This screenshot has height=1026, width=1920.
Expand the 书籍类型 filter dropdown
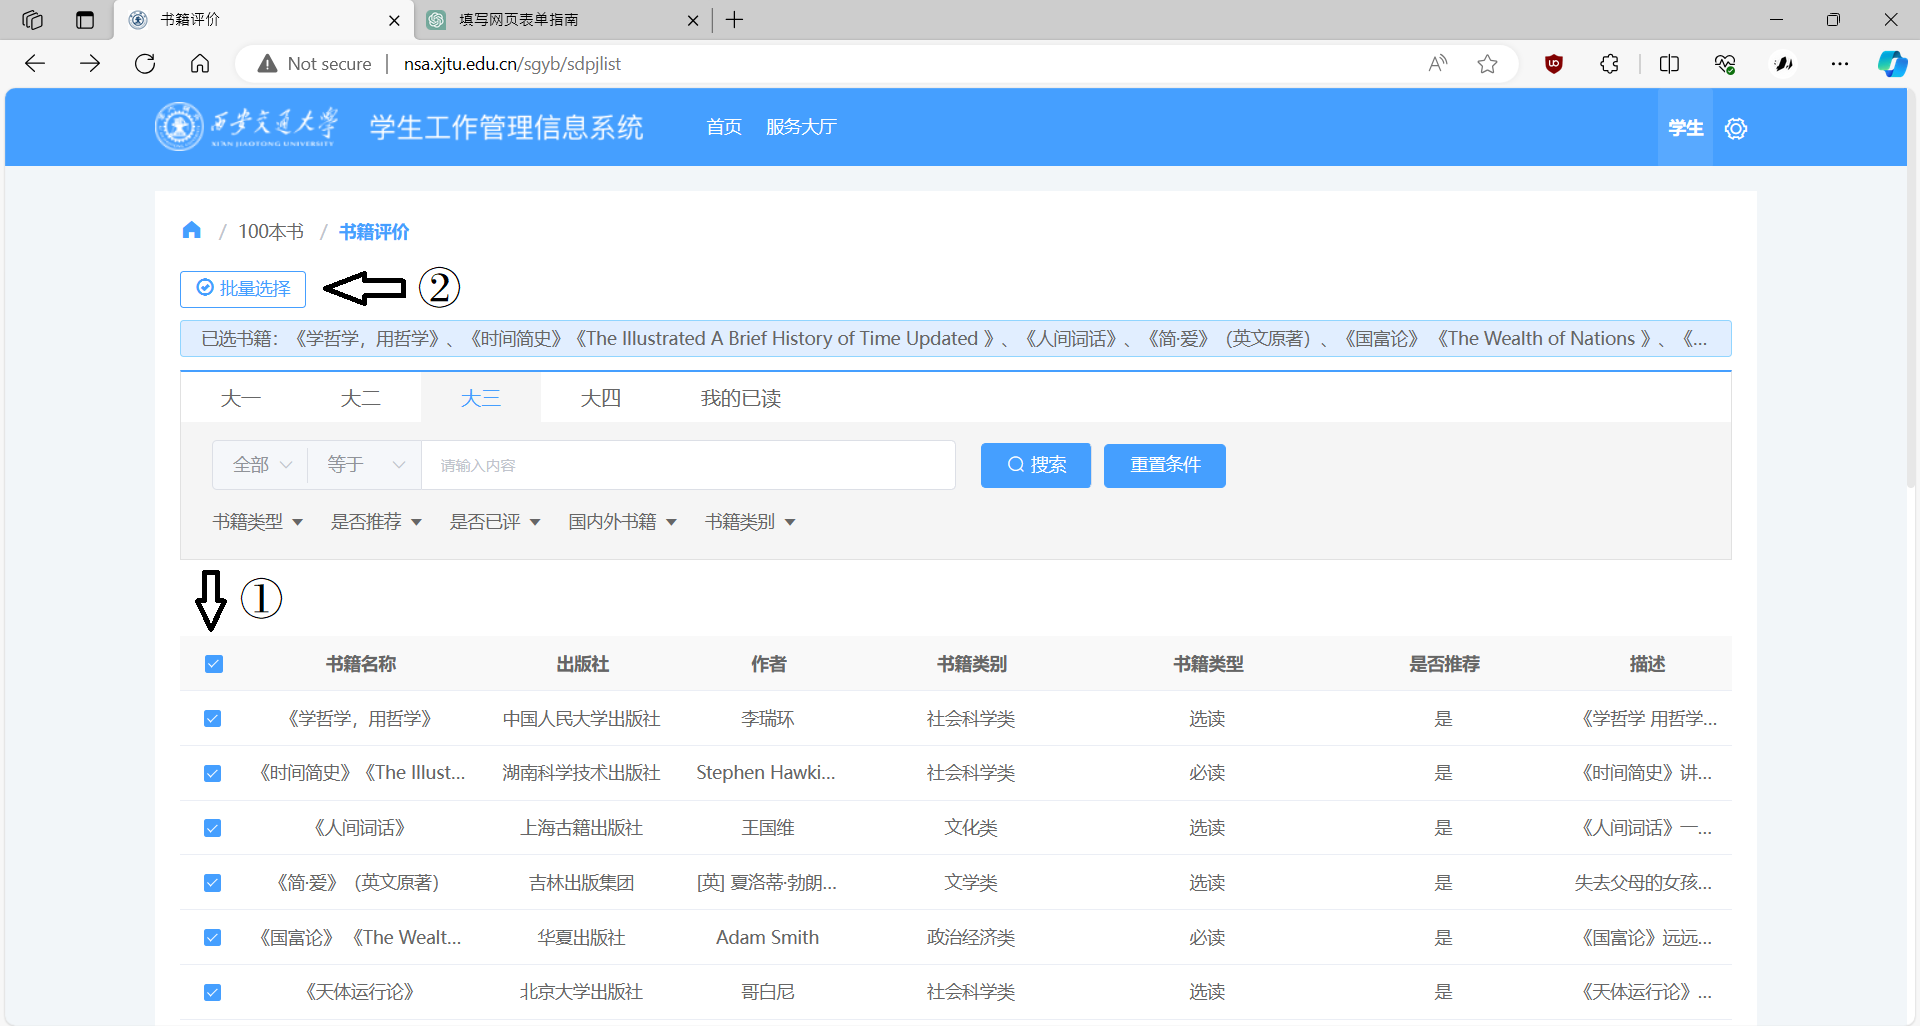pos(257,522)
